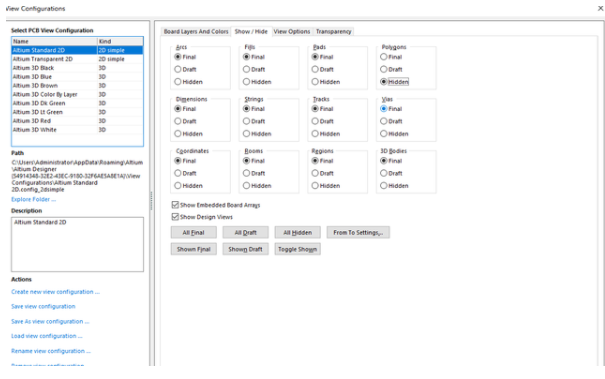Select Altium 3D Blue configuration

77,77
